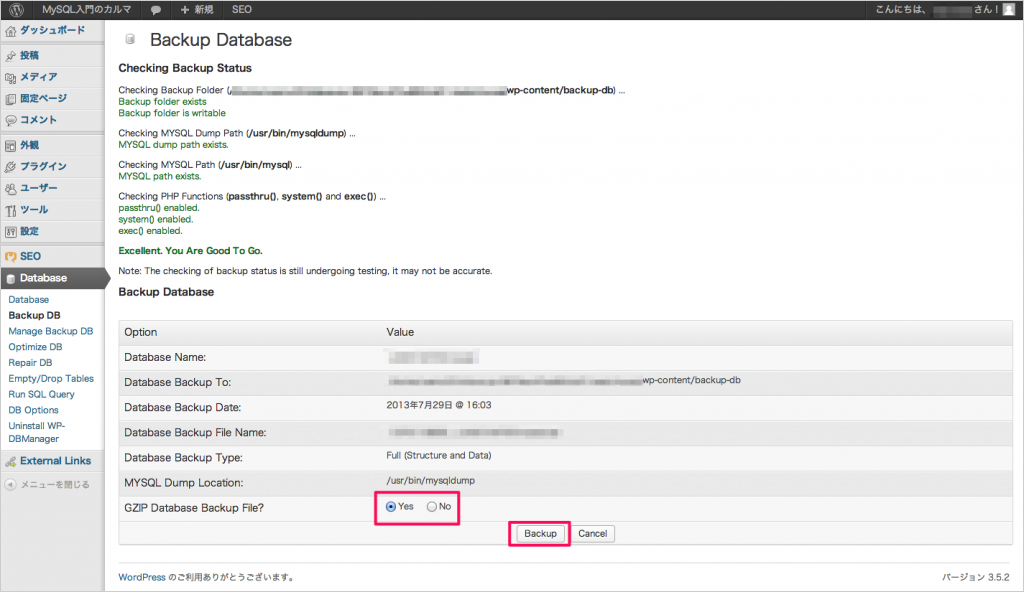The image size is (1024, 592).
Task: Open the MySQL入門のカルマ site name menu
Action: 86,10
